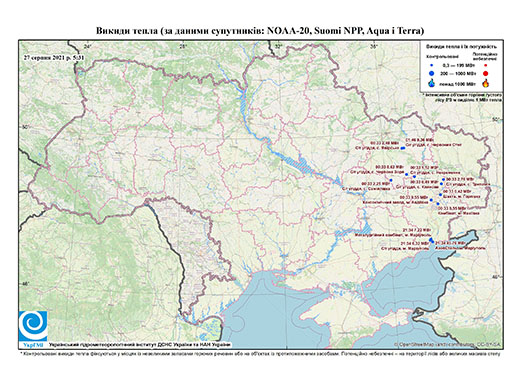Click the Makiivka kombinat heat marker
The width and height of the screenshot is (520, 368).
(x=438, y=203)
